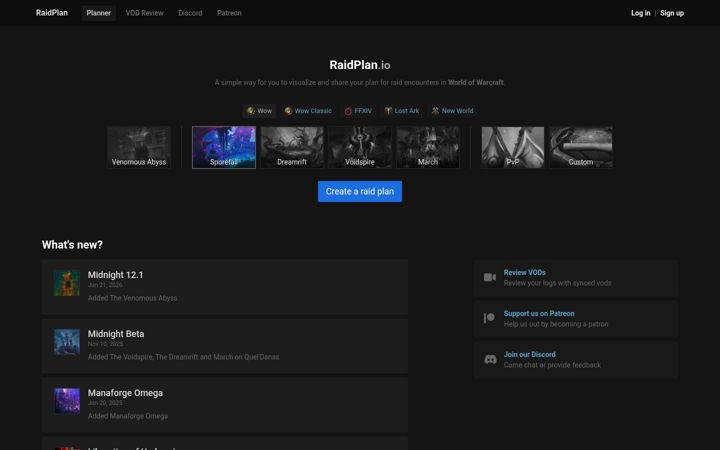The image size is (720, 450).
Task: Open Support us on Patreon link
Action: pyautogui.click(x=539, y=313)
